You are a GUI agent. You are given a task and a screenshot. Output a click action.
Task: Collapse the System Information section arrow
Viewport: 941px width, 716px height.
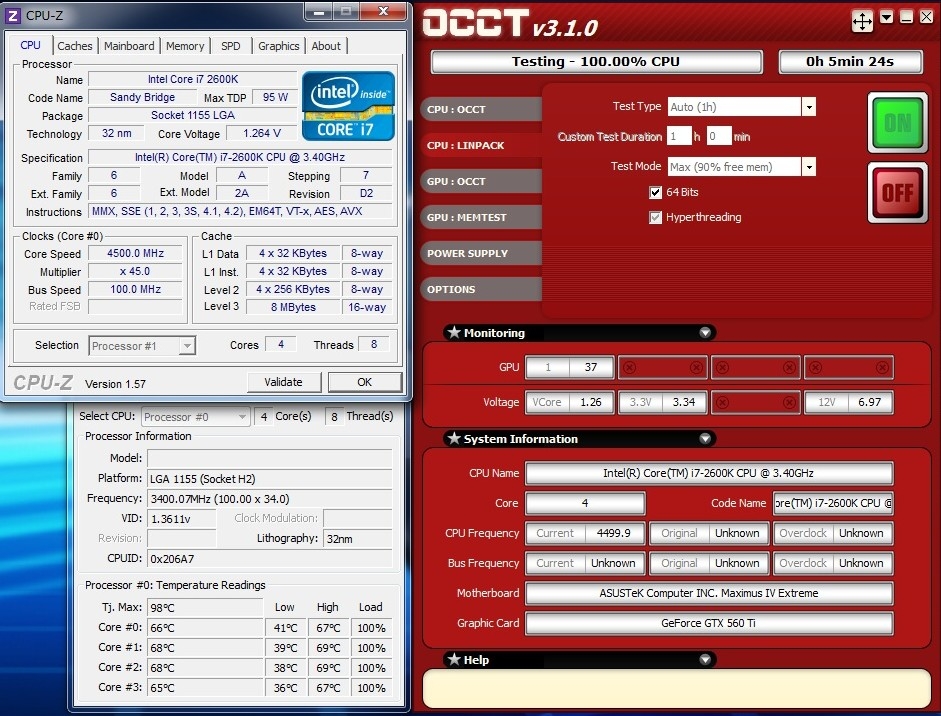click(x=705, y=438)
